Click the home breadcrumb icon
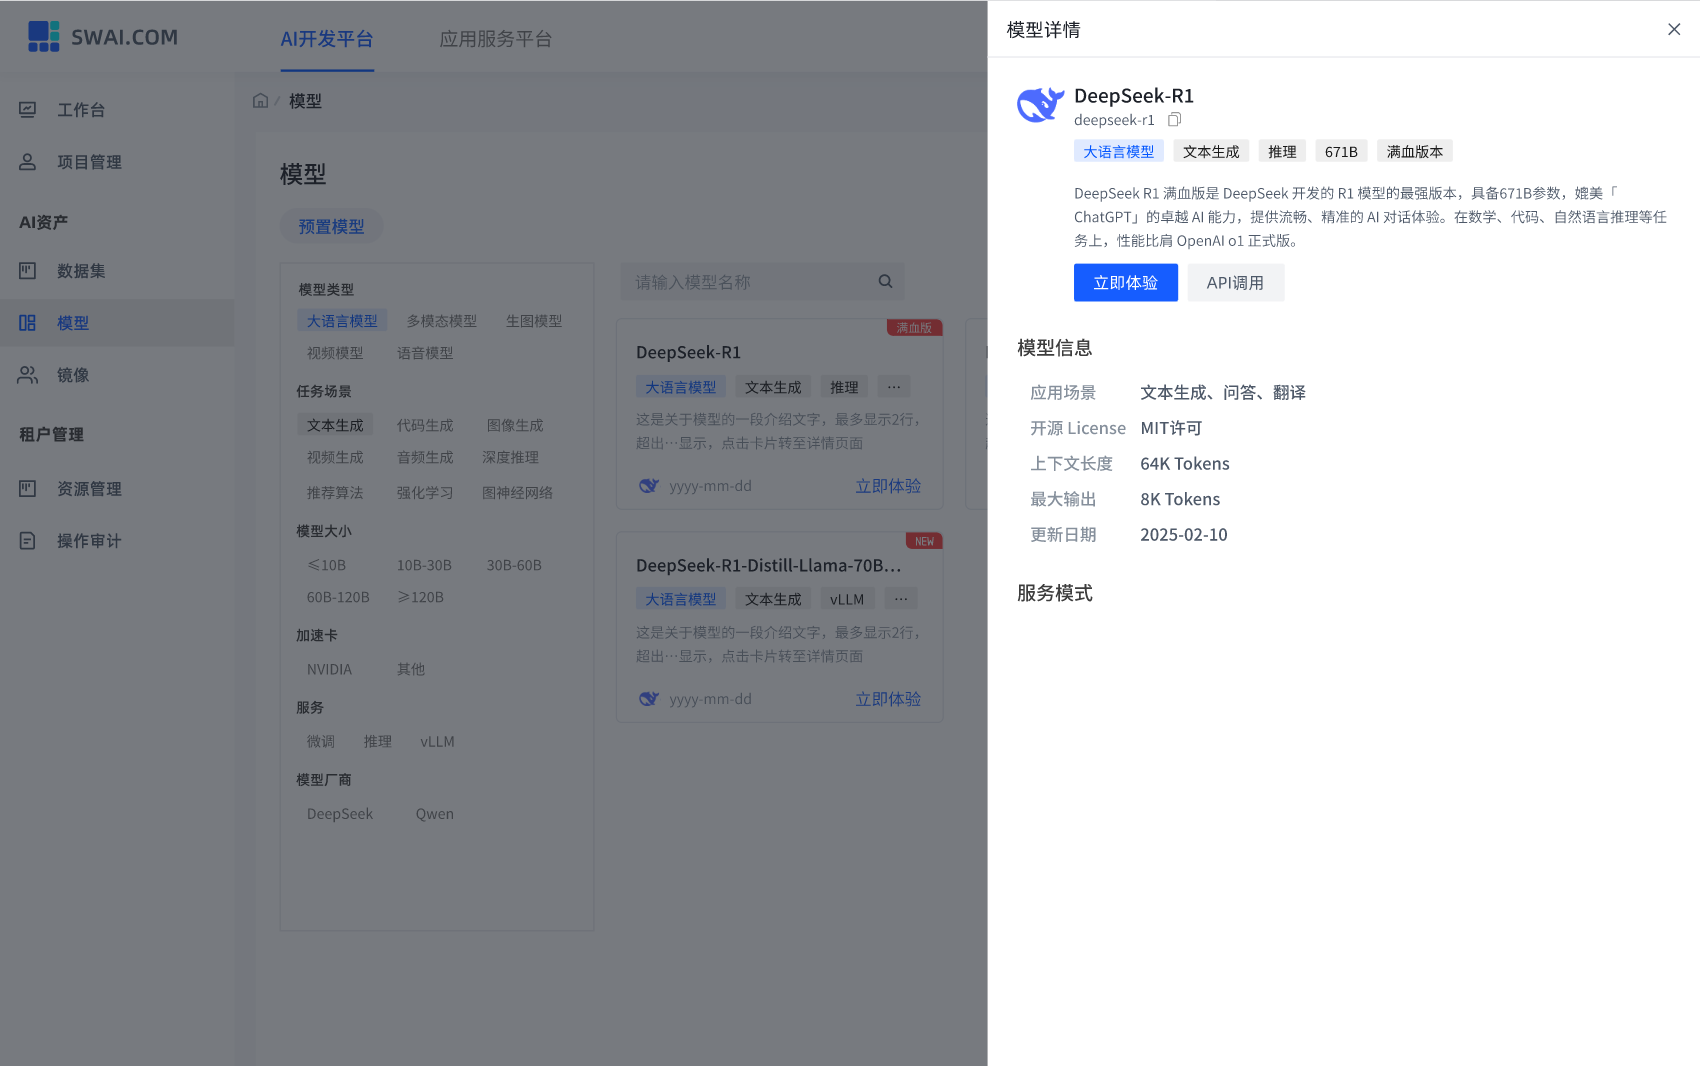Viewport: 1700px width, 1066px height. (261, 101)
